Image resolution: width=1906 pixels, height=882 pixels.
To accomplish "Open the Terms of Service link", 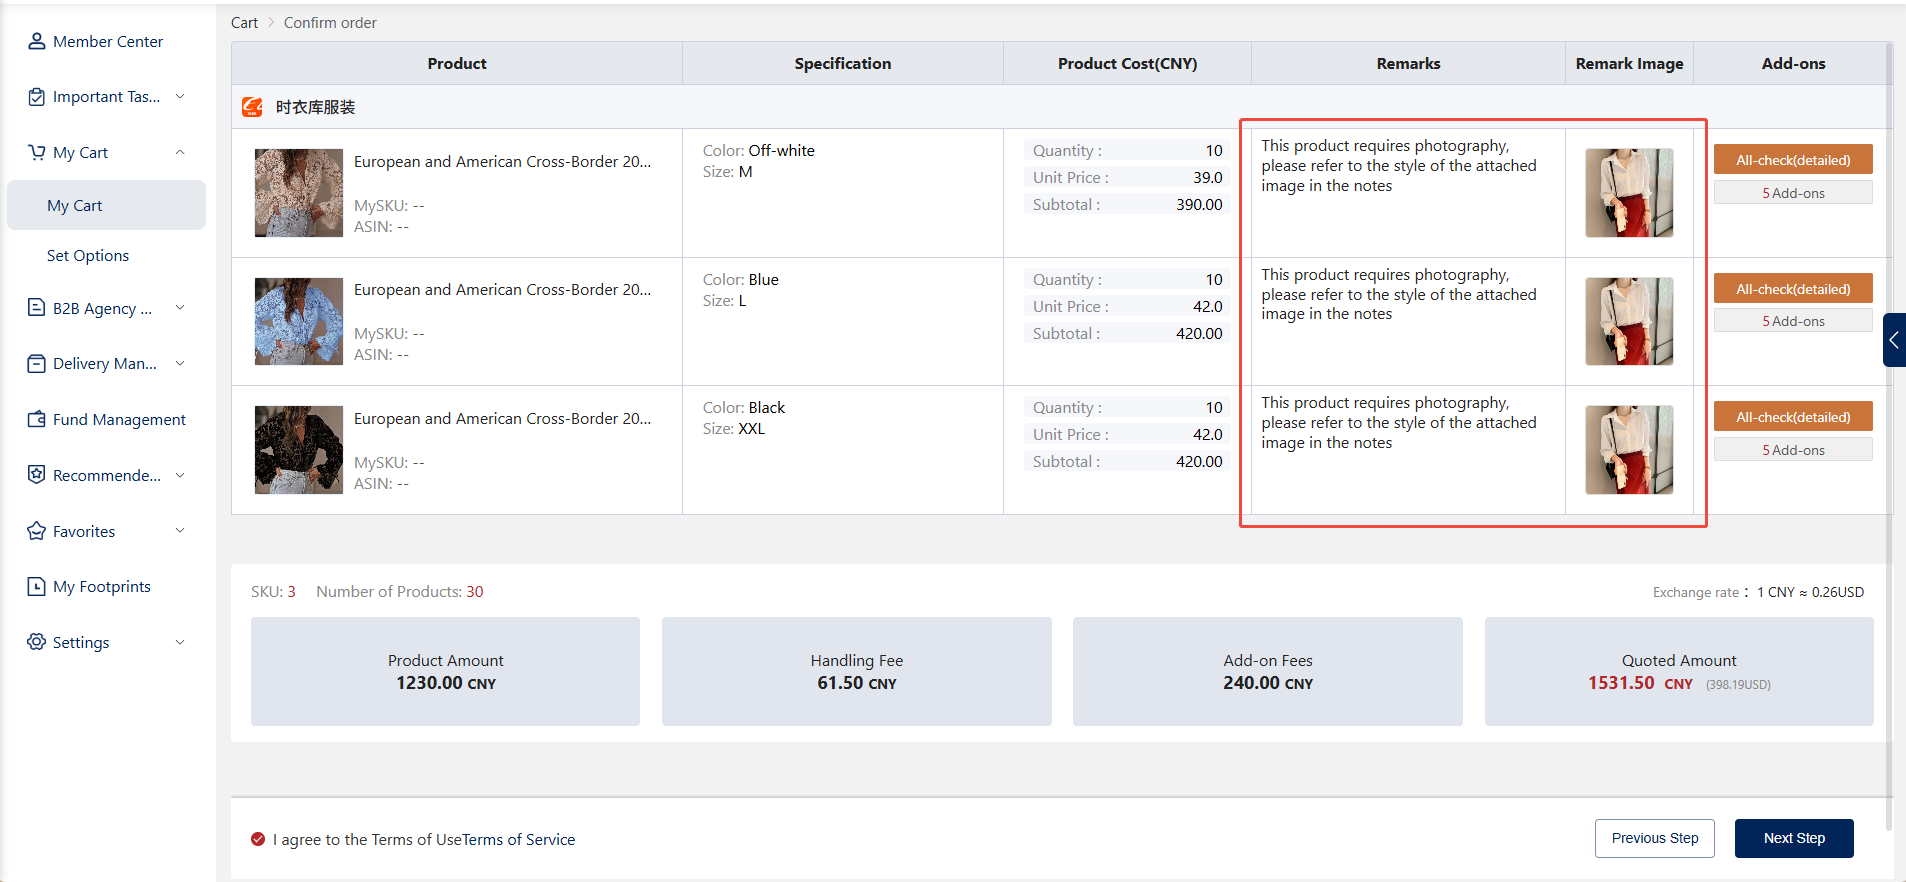I will [x=519, y=840].
